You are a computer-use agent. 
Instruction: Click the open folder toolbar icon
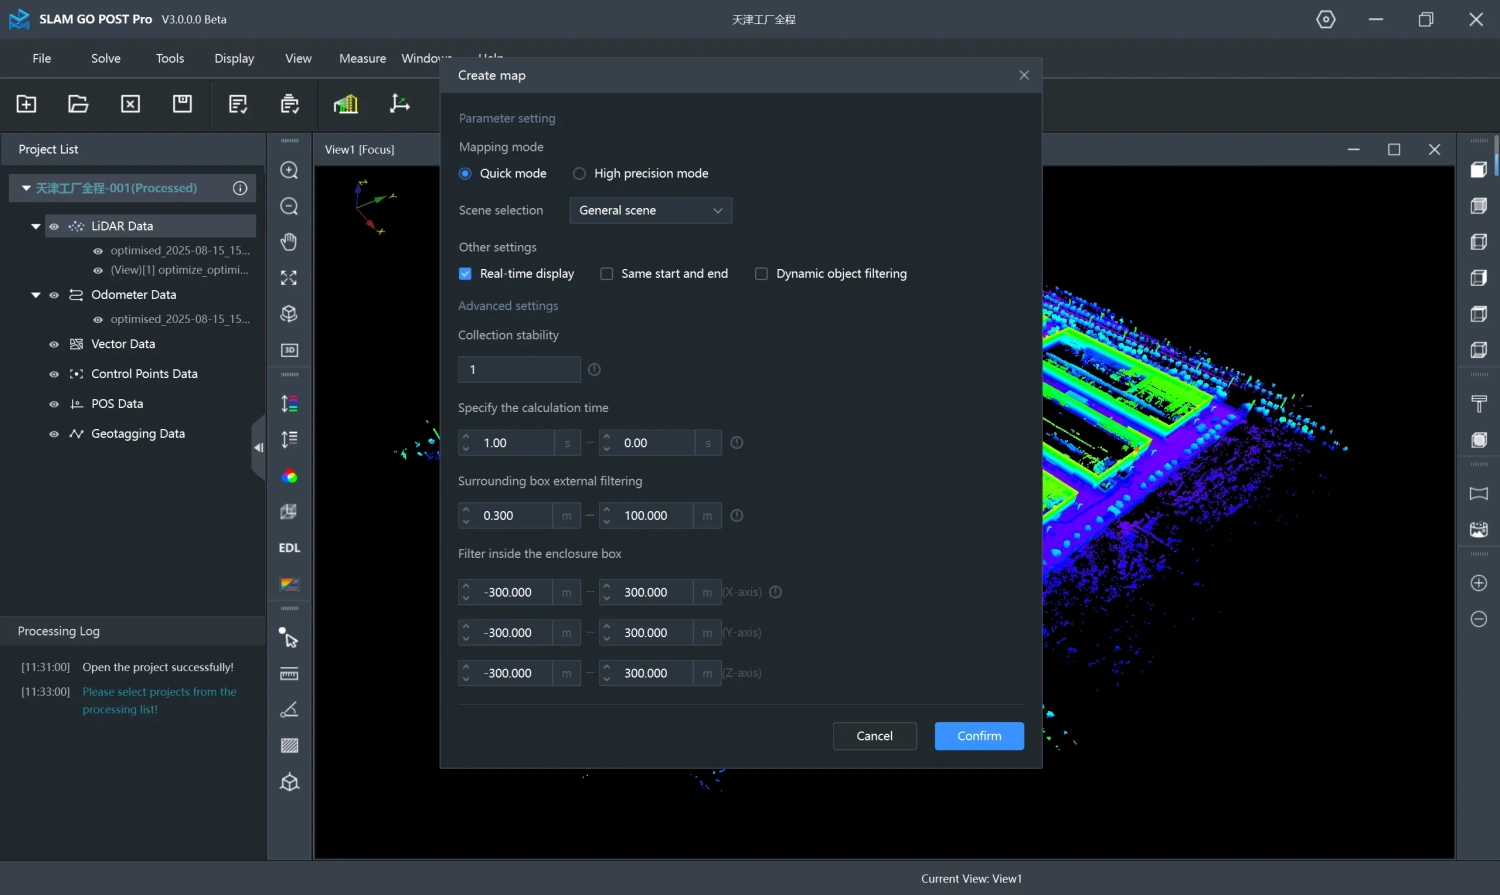click(x=78, y=104)
